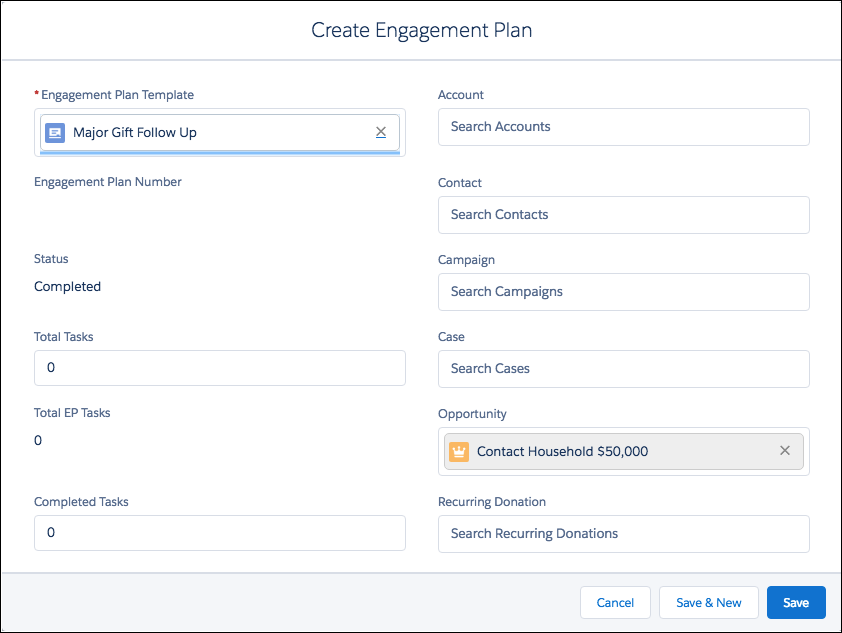842x633 pixels.
Task: Click the crown icon on the Opportunity pill
Action: coord(459,451)
